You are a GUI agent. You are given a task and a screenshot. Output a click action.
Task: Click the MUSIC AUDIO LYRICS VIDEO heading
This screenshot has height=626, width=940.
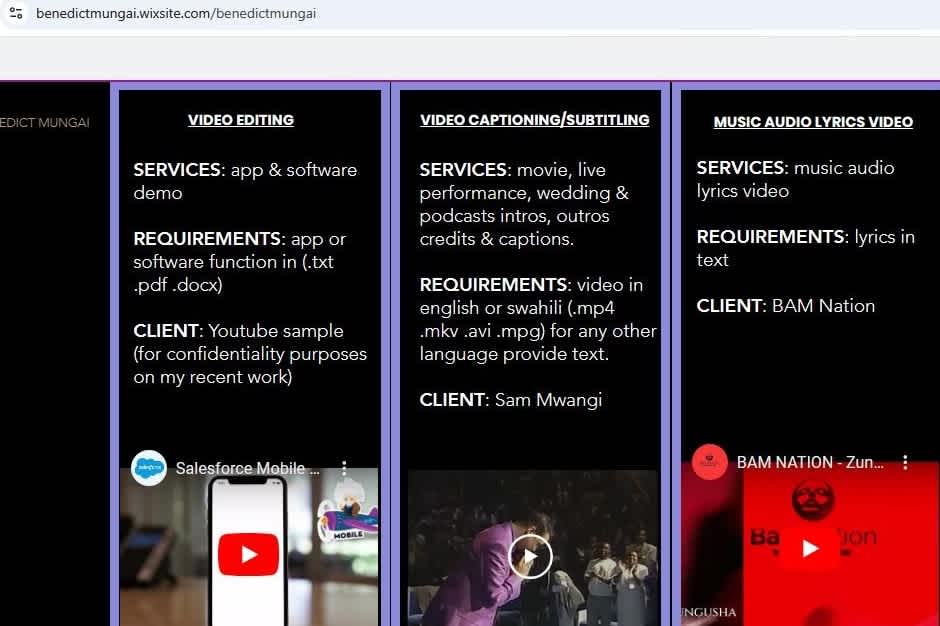pyautogui.click(x=813, y=122)
